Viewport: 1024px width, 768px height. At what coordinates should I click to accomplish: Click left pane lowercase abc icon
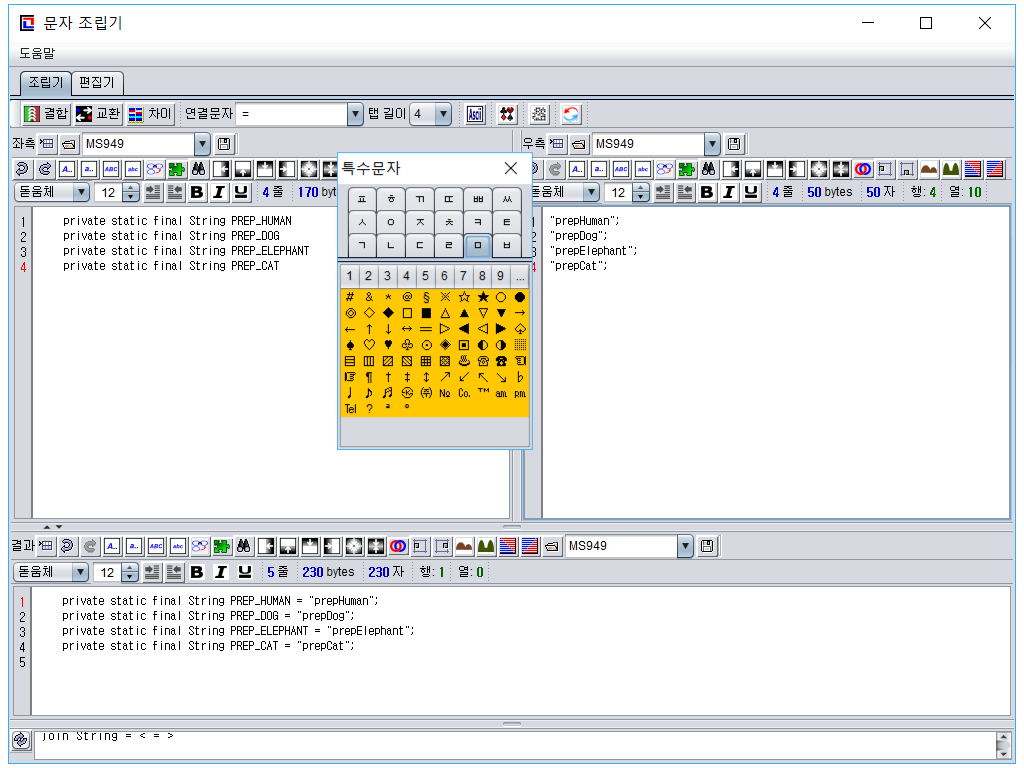point(133,170)
